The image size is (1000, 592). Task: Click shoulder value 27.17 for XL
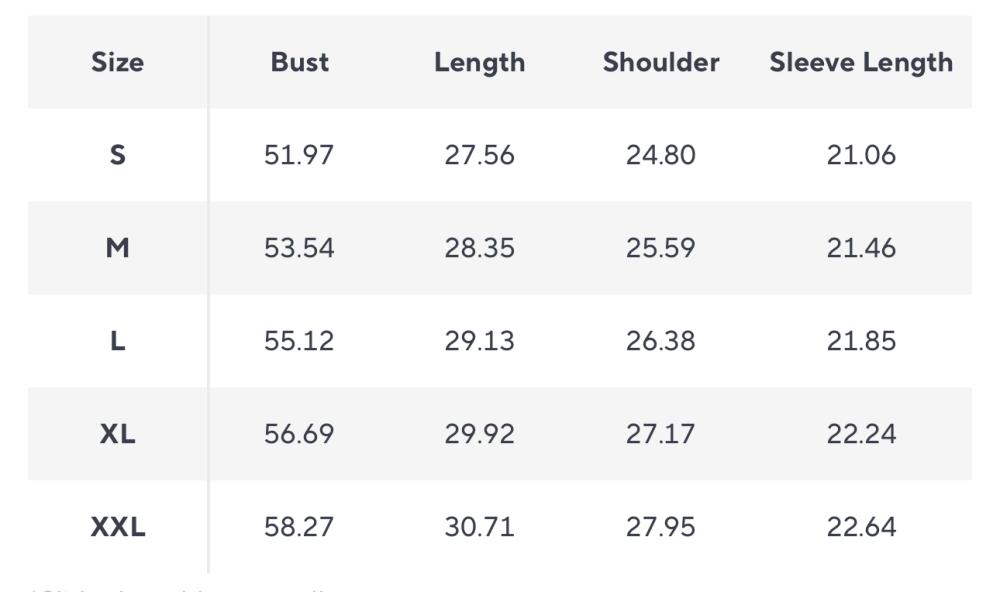[x=660, y=434]
